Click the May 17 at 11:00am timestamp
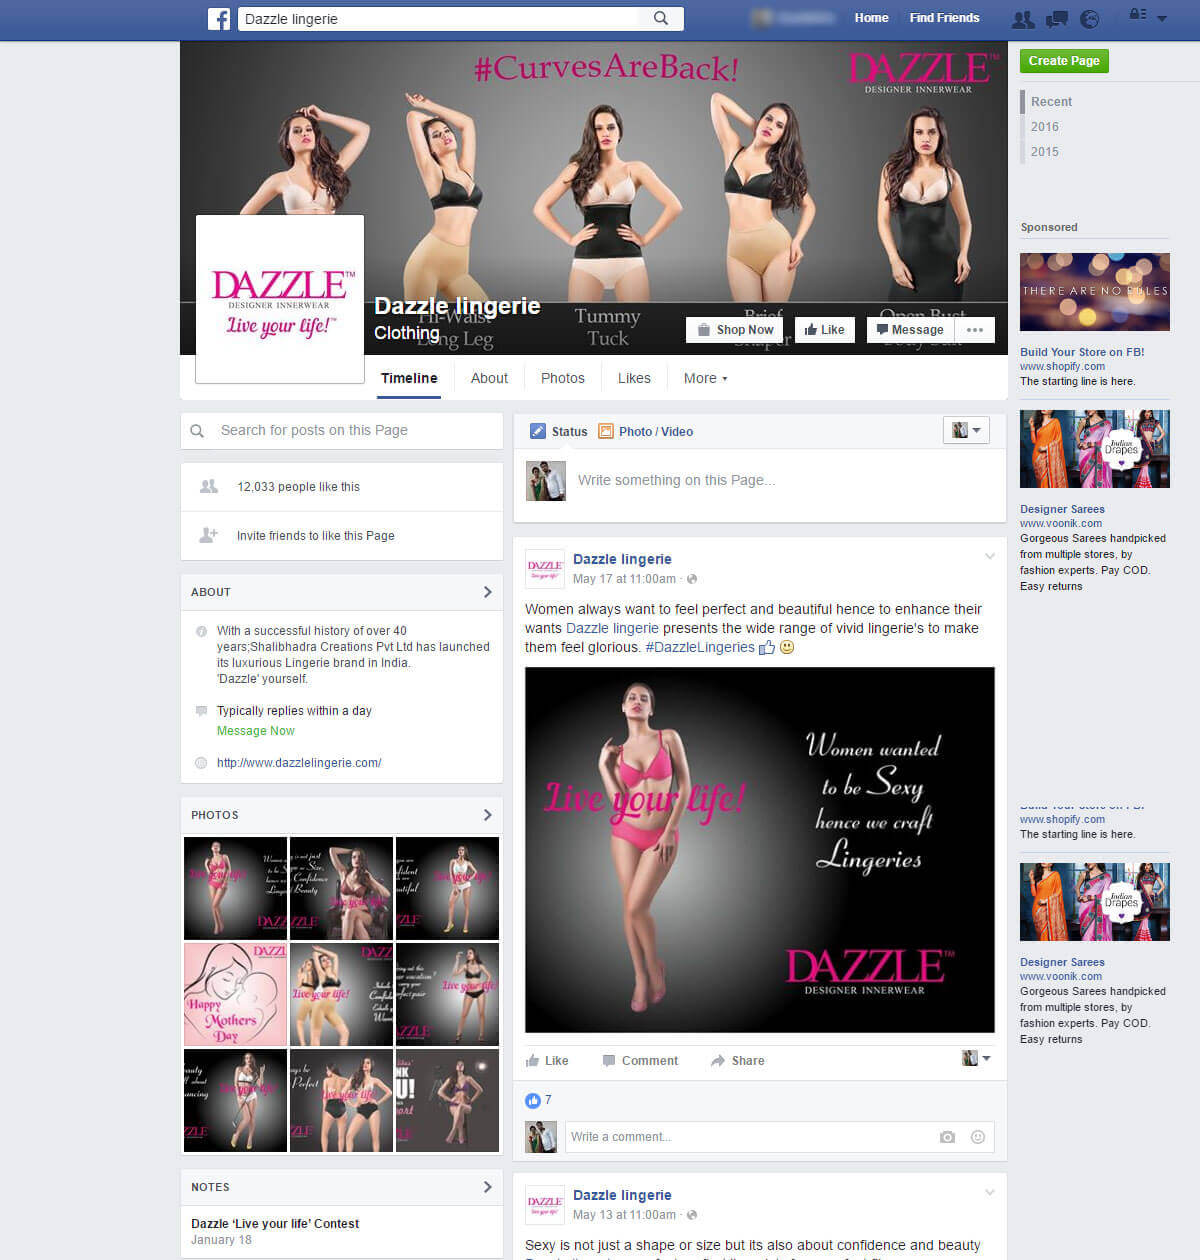 [624, 579]
